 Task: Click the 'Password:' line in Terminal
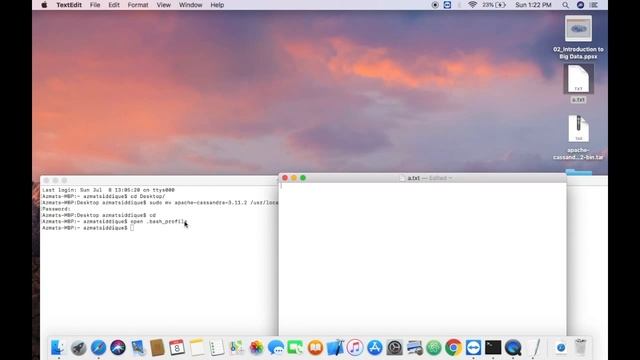tap(56, 209)
